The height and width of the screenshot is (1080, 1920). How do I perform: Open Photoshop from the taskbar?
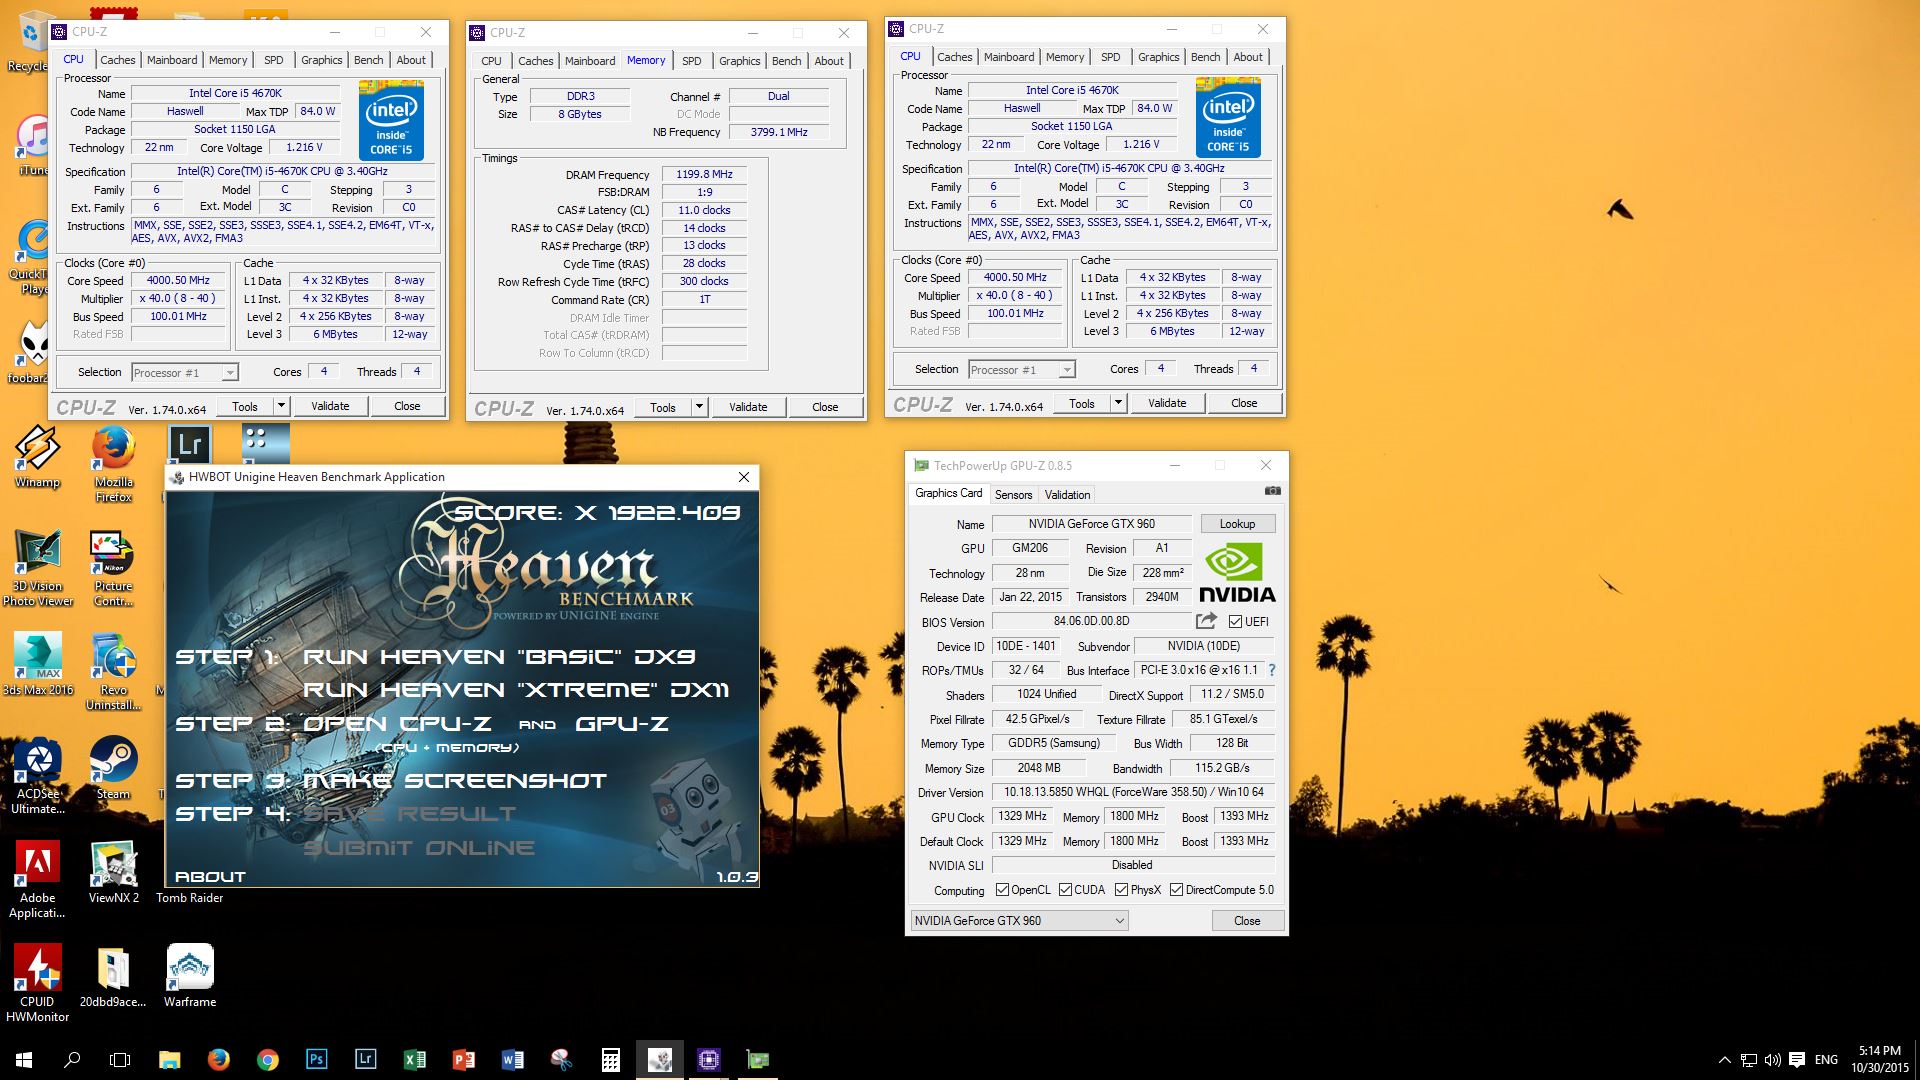[316, 1059]
